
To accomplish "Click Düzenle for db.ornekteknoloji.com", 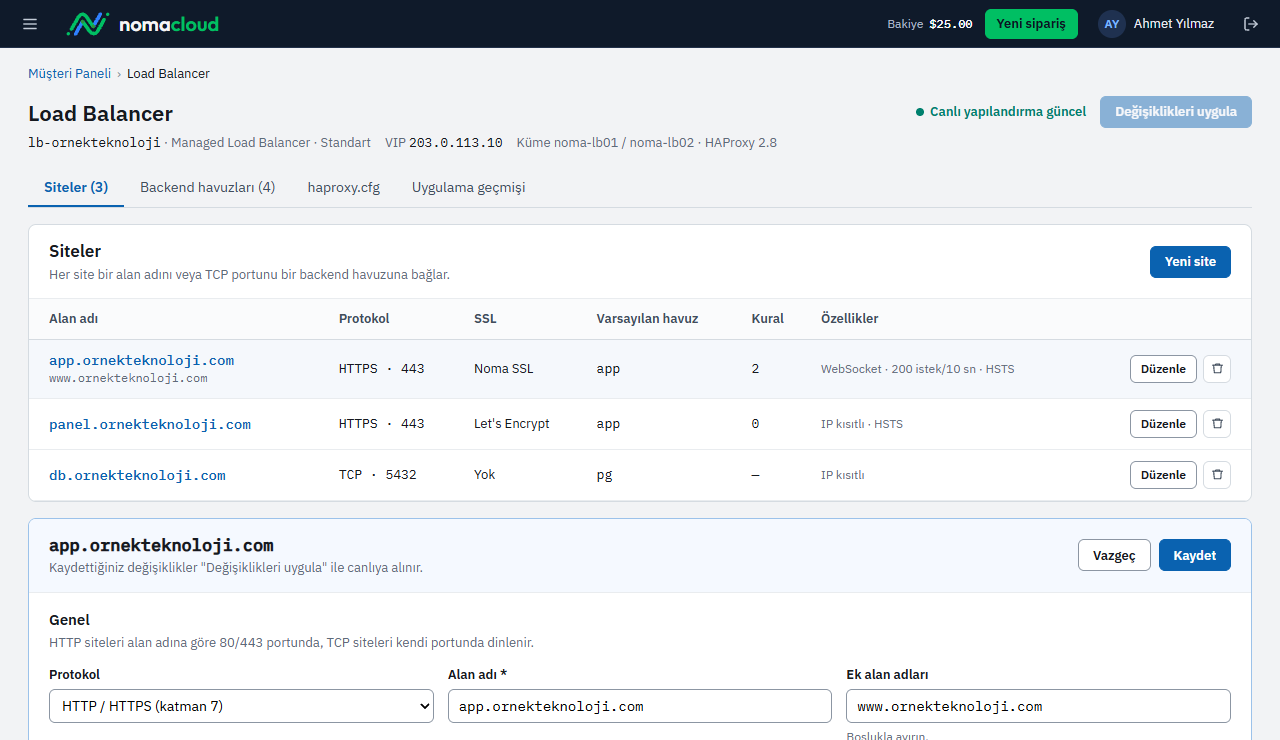I will tap(1163, 475).
